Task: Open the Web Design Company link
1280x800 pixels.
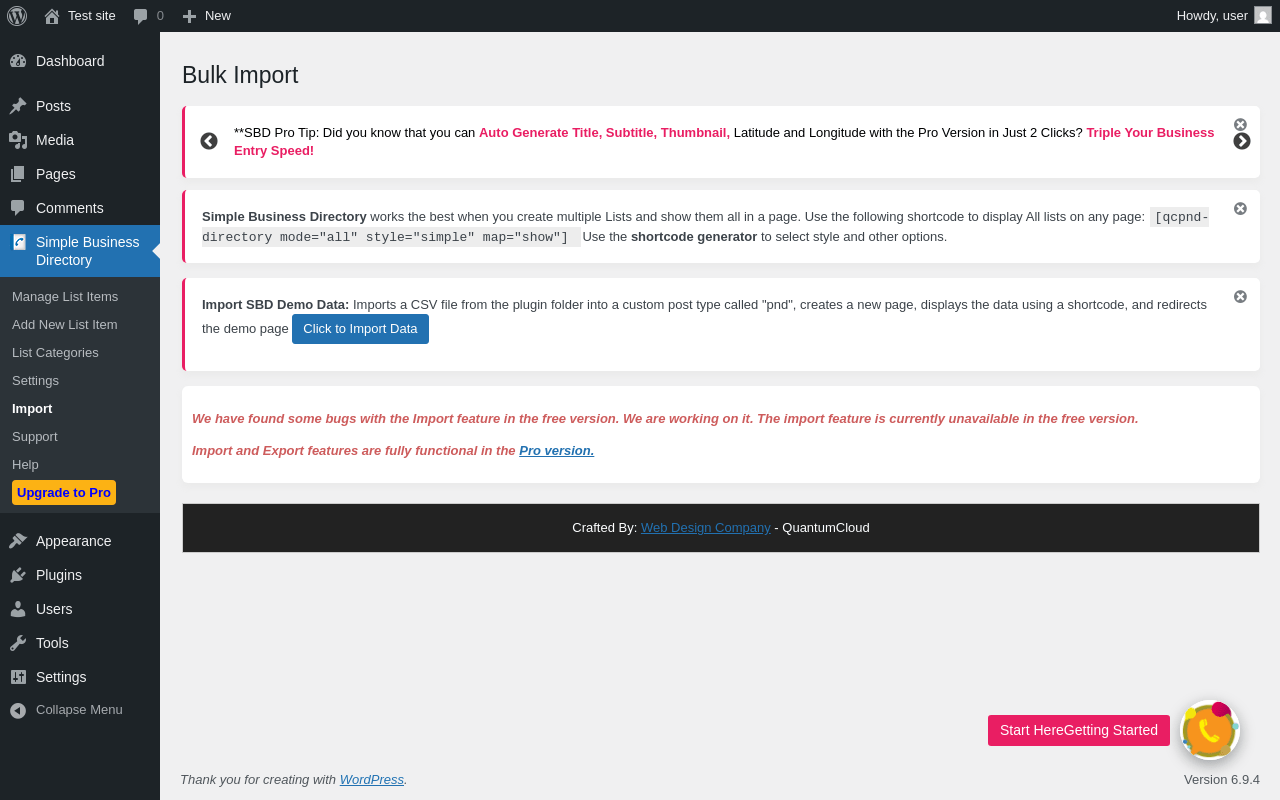Action: 706,528
